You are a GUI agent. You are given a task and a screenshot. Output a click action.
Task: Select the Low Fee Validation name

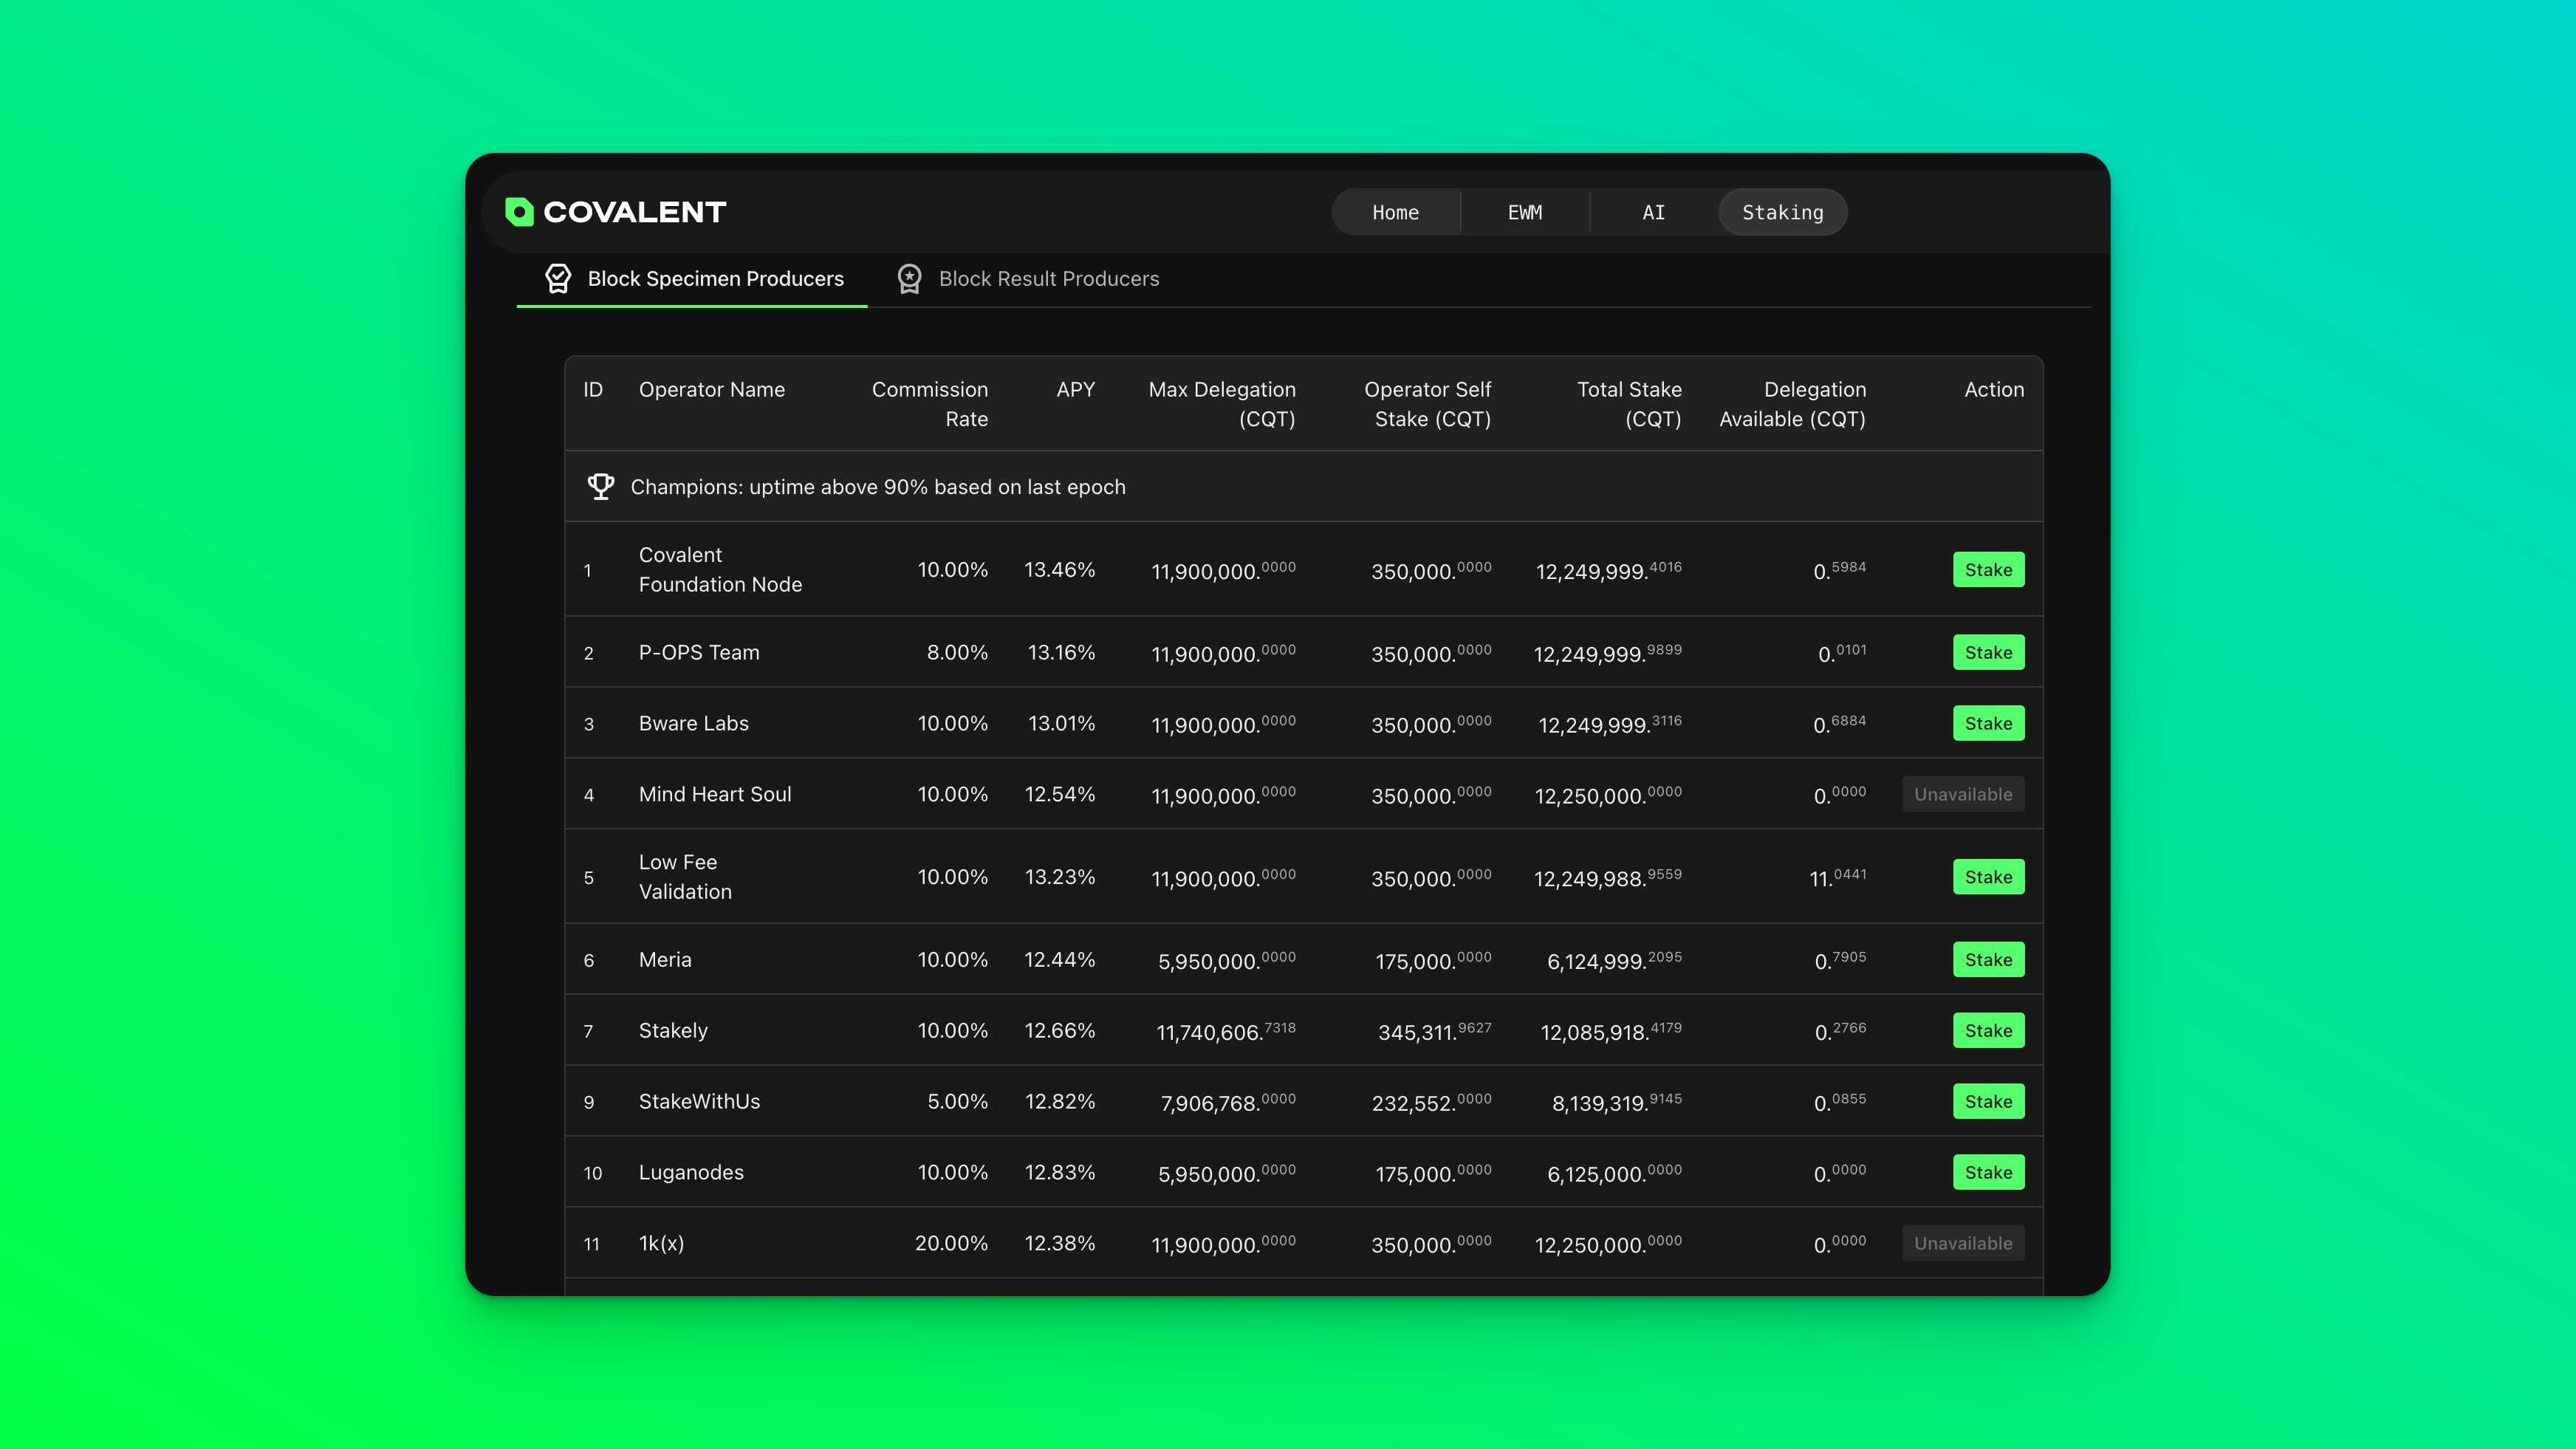pos(685,877)
